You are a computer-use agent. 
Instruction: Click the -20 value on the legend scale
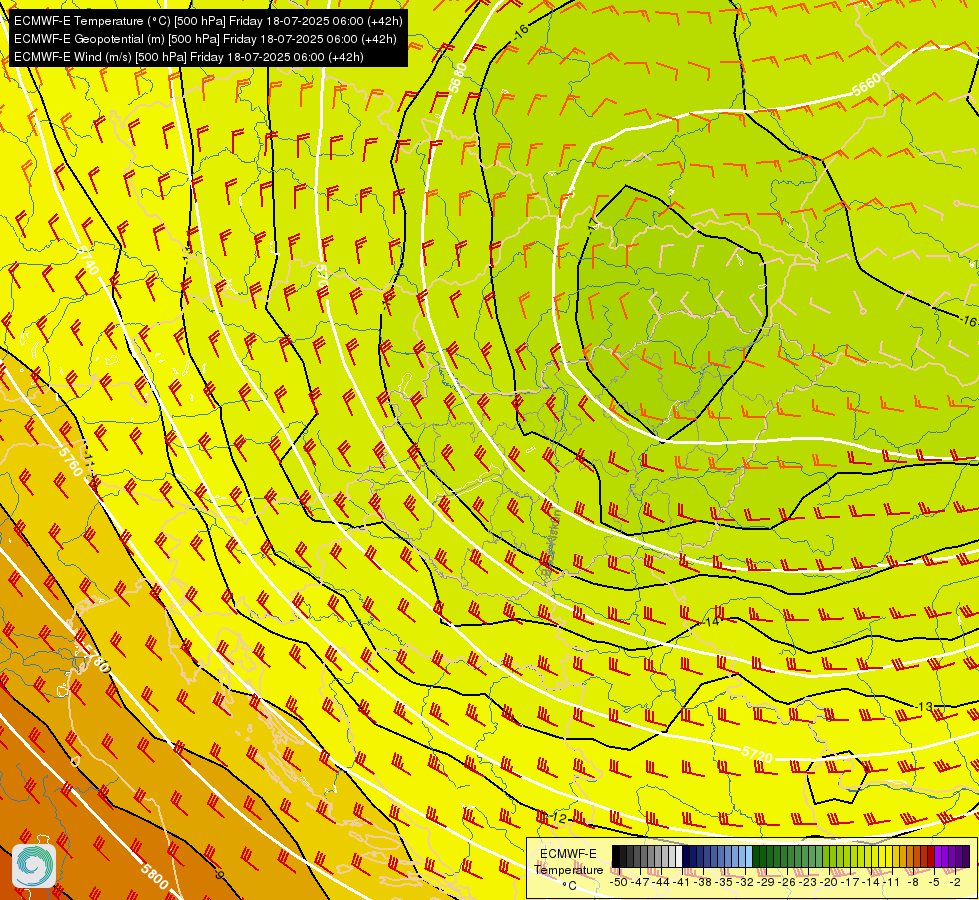pyautogui.click(x=828, y=882)
